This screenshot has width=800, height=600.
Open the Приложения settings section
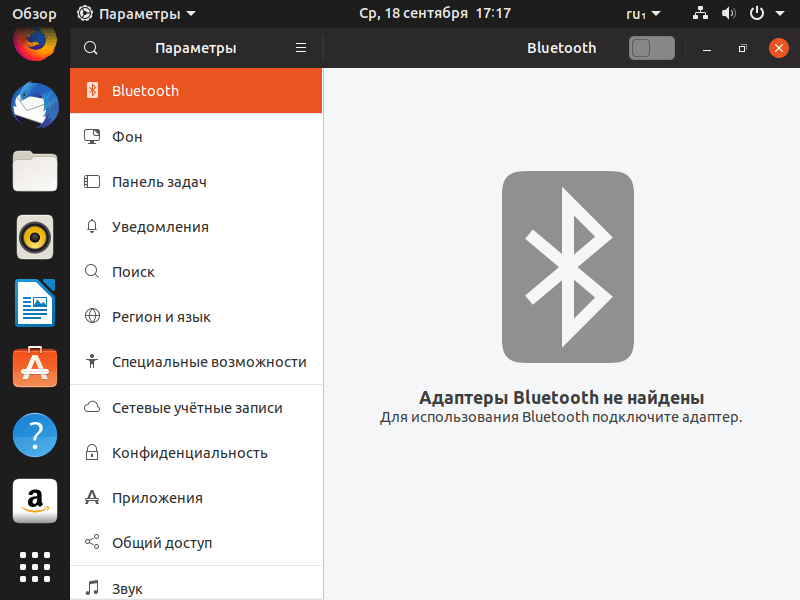click(196, 497)
